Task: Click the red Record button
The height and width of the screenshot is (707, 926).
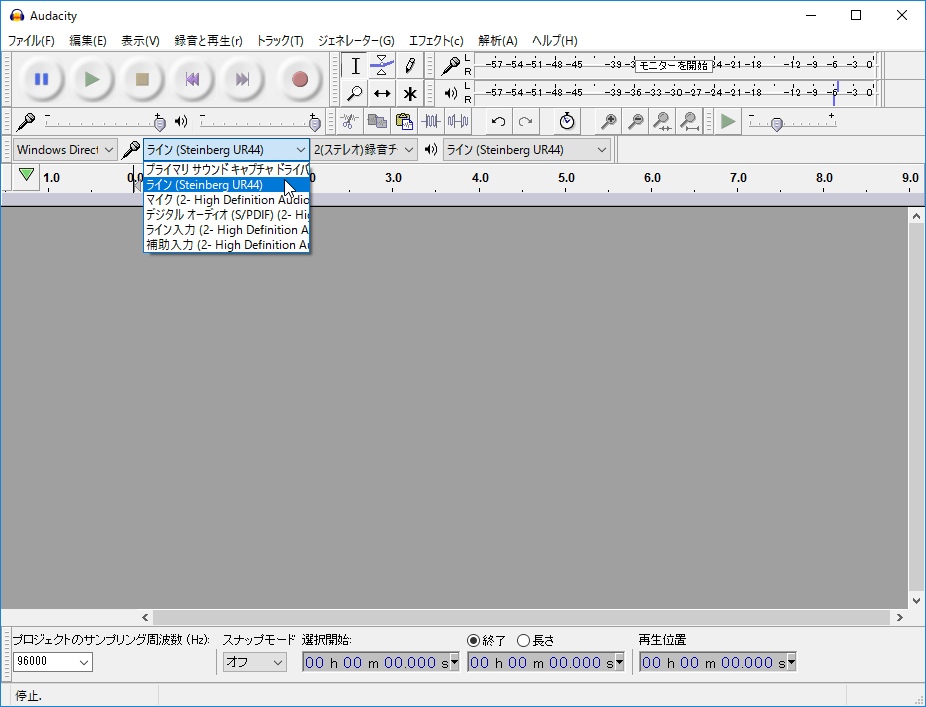Action: [299, 79]
